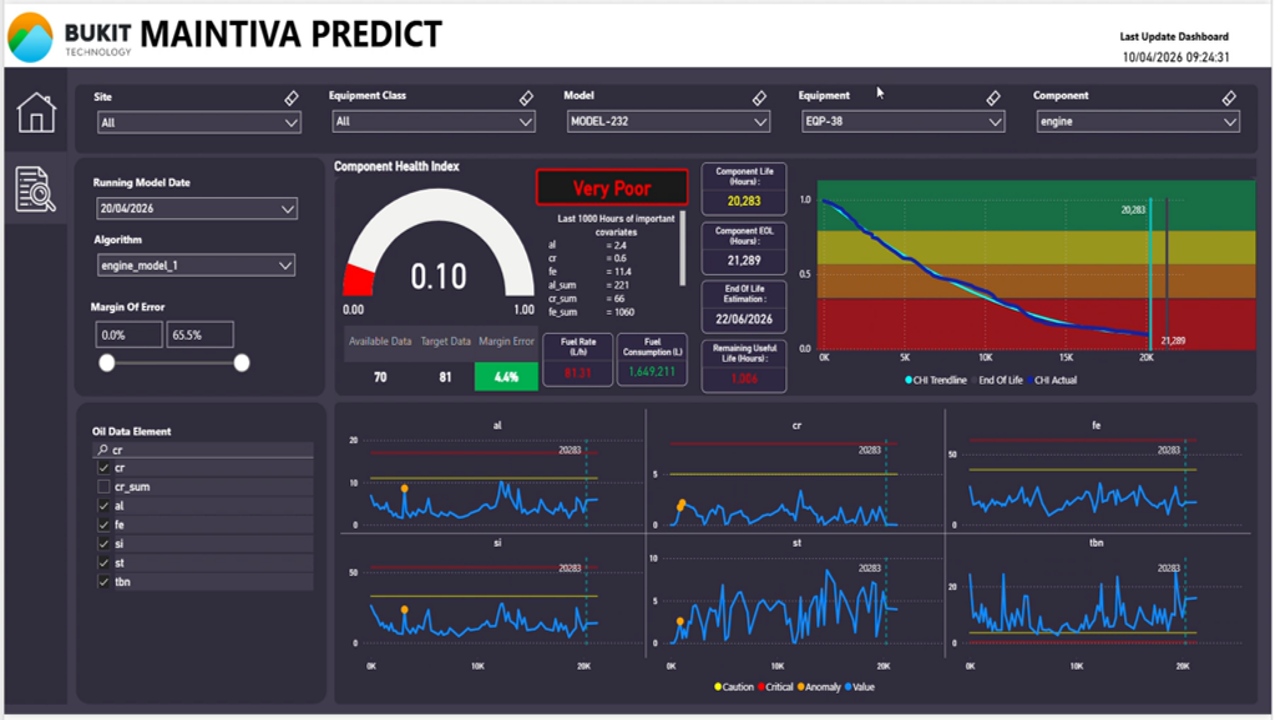Click the End Of Life Estimation card
Viewport: 1280px width, 720px height.
tap(744, 307)
